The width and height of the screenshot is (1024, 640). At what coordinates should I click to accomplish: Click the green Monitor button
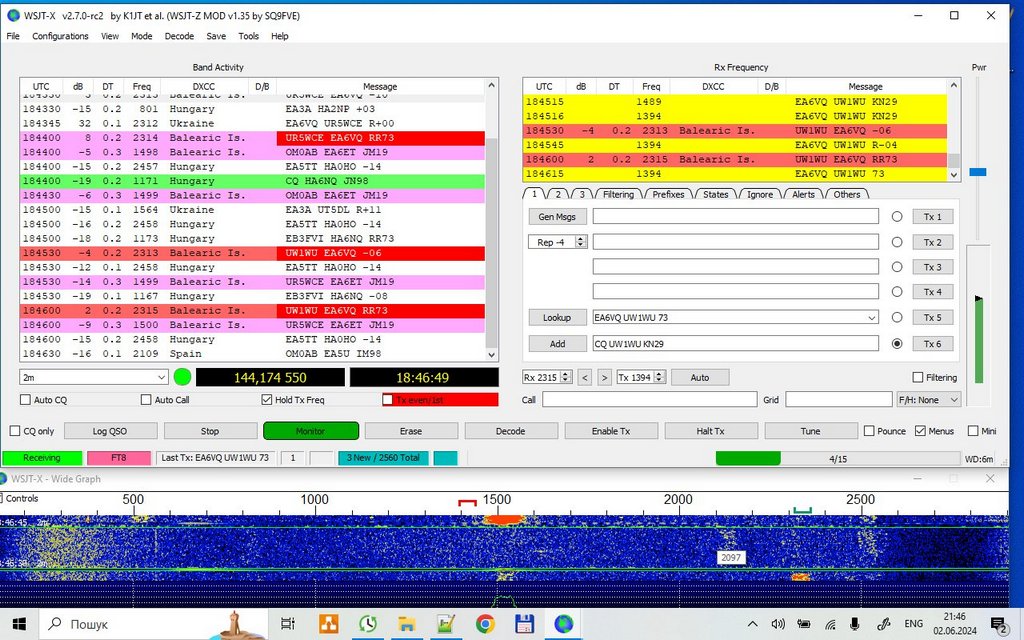click(x=311, y=431)
